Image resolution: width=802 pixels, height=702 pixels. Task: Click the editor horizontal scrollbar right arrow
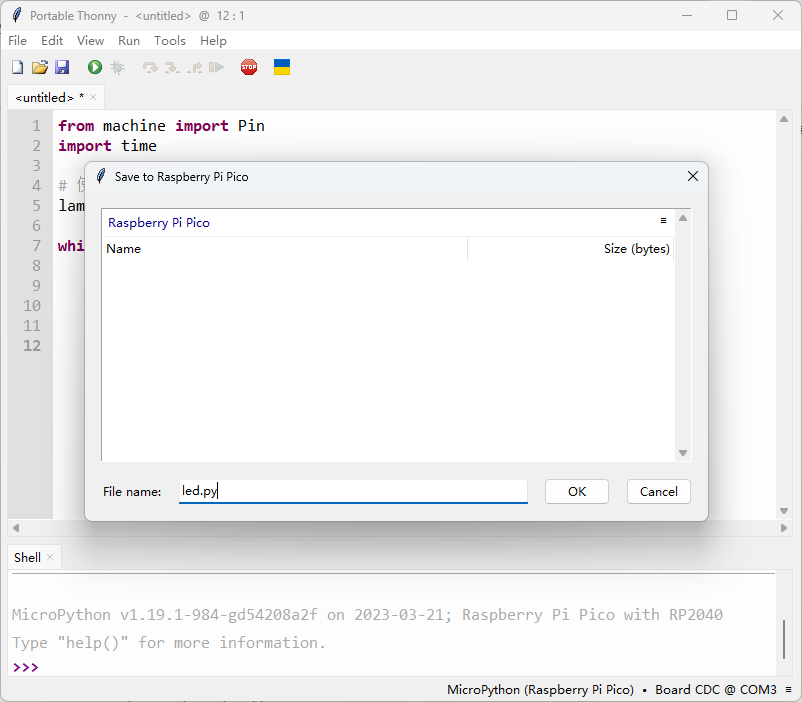784,528
